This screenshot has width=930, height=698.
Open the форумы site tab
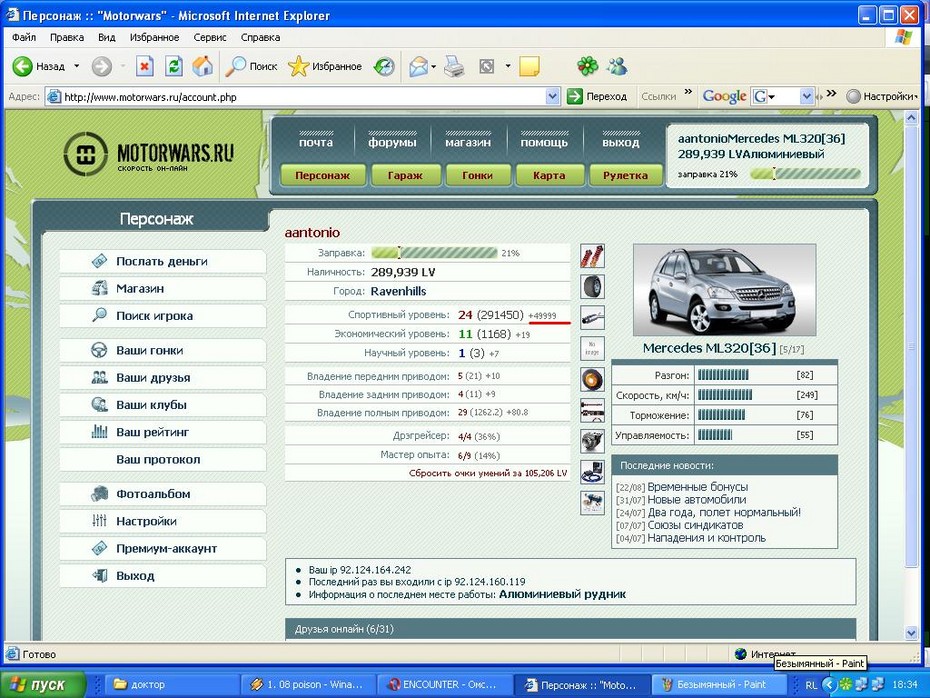(x=392, y=141)
